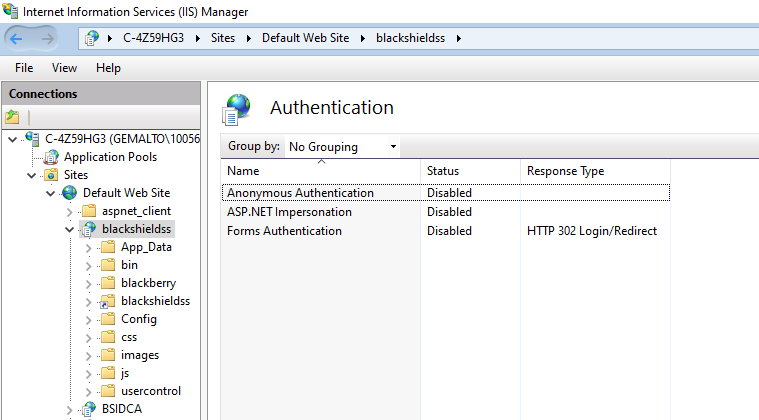
Task: Click the css folder icon
Action: (x=108, y=337)
